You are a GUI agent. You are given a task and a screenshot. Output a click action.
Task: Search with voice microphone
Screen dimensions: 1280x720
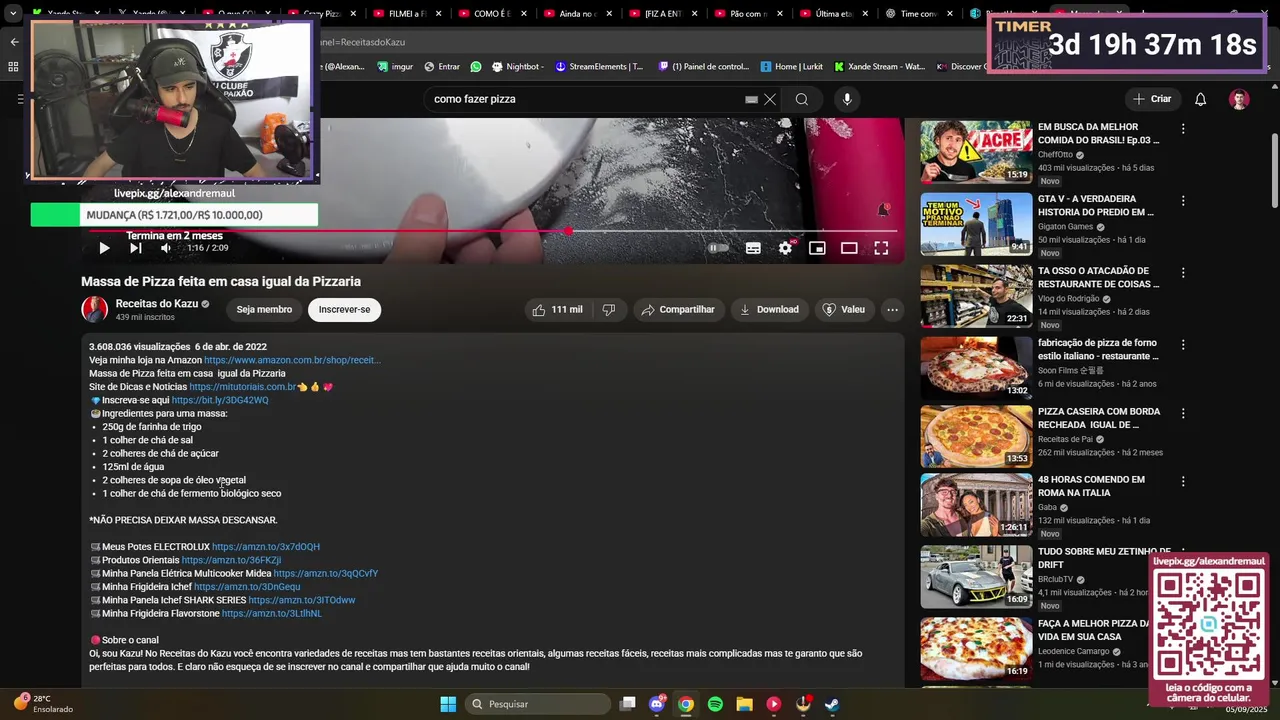point(847,99)
